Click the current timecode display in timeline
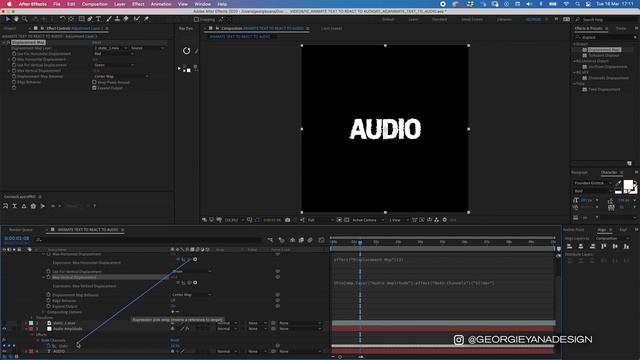Viewport: 640px width, 360px height. [x=17, y=238]
